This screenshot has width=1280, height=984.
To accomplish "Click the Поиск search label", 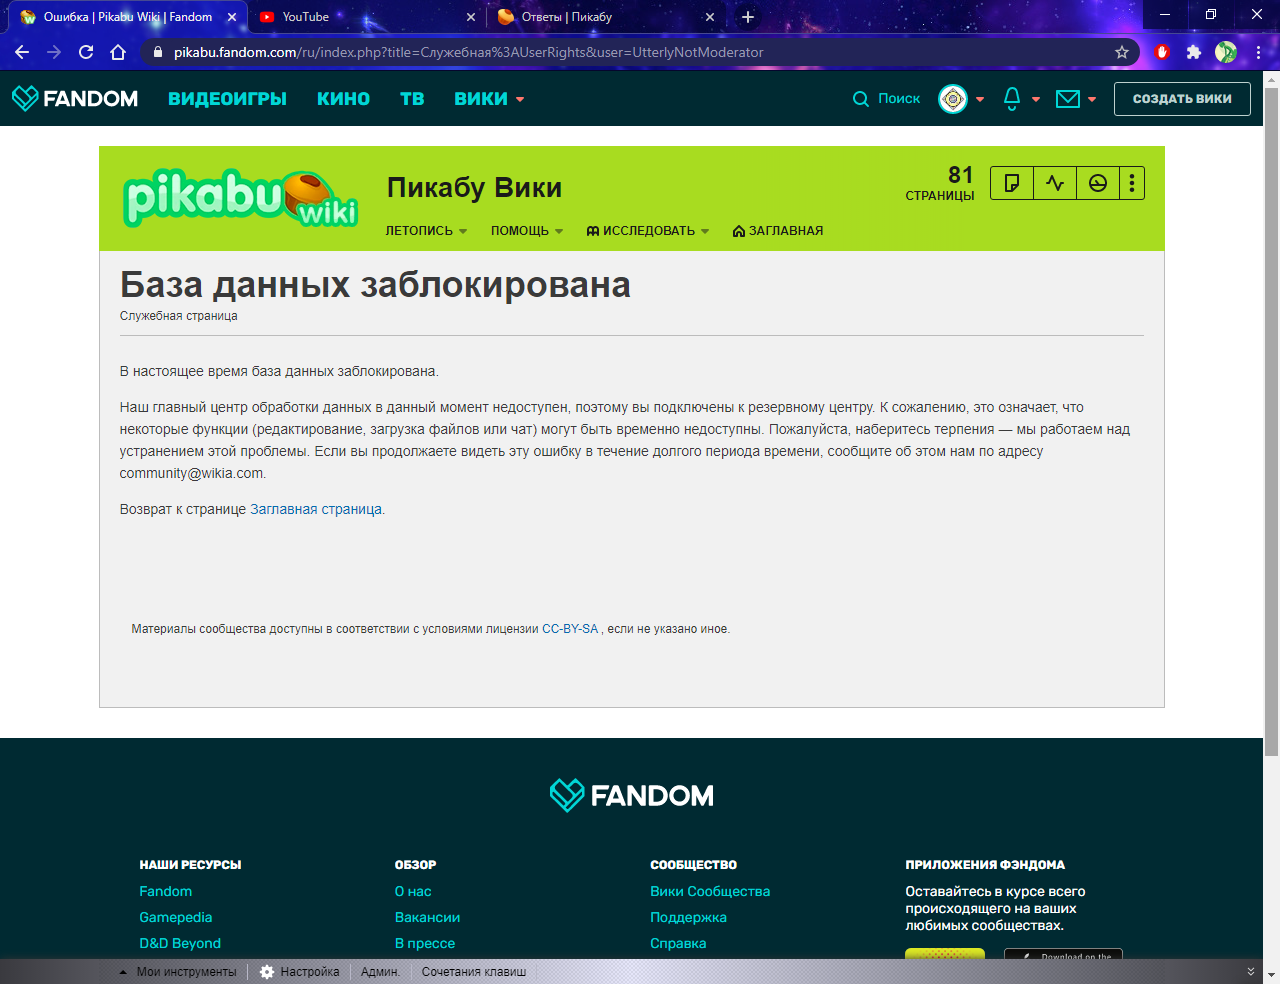I will [899, 99].
